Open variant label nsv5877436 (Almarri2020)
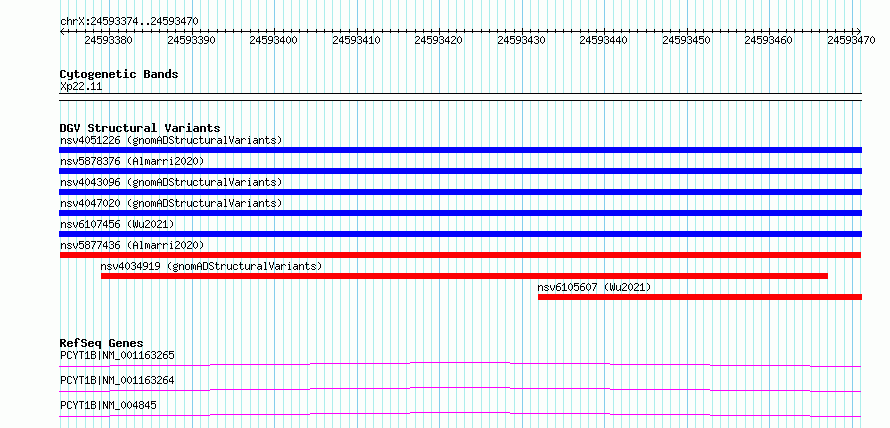 click(x=132, y=245)
